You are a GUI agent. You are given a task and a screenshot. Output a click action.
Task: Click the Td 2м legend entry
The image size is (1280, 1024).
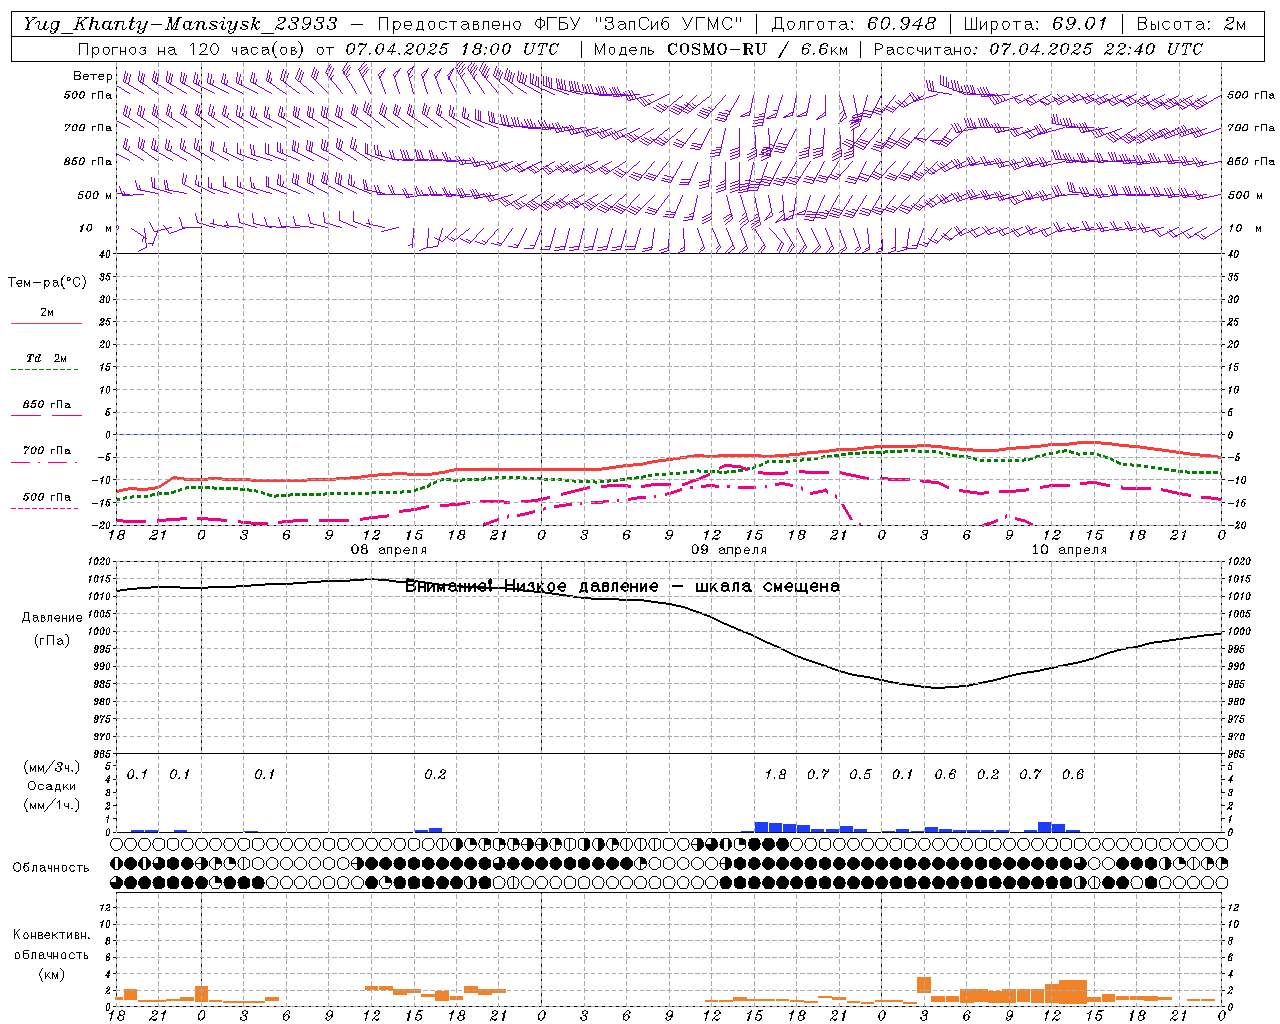[46, 358]
